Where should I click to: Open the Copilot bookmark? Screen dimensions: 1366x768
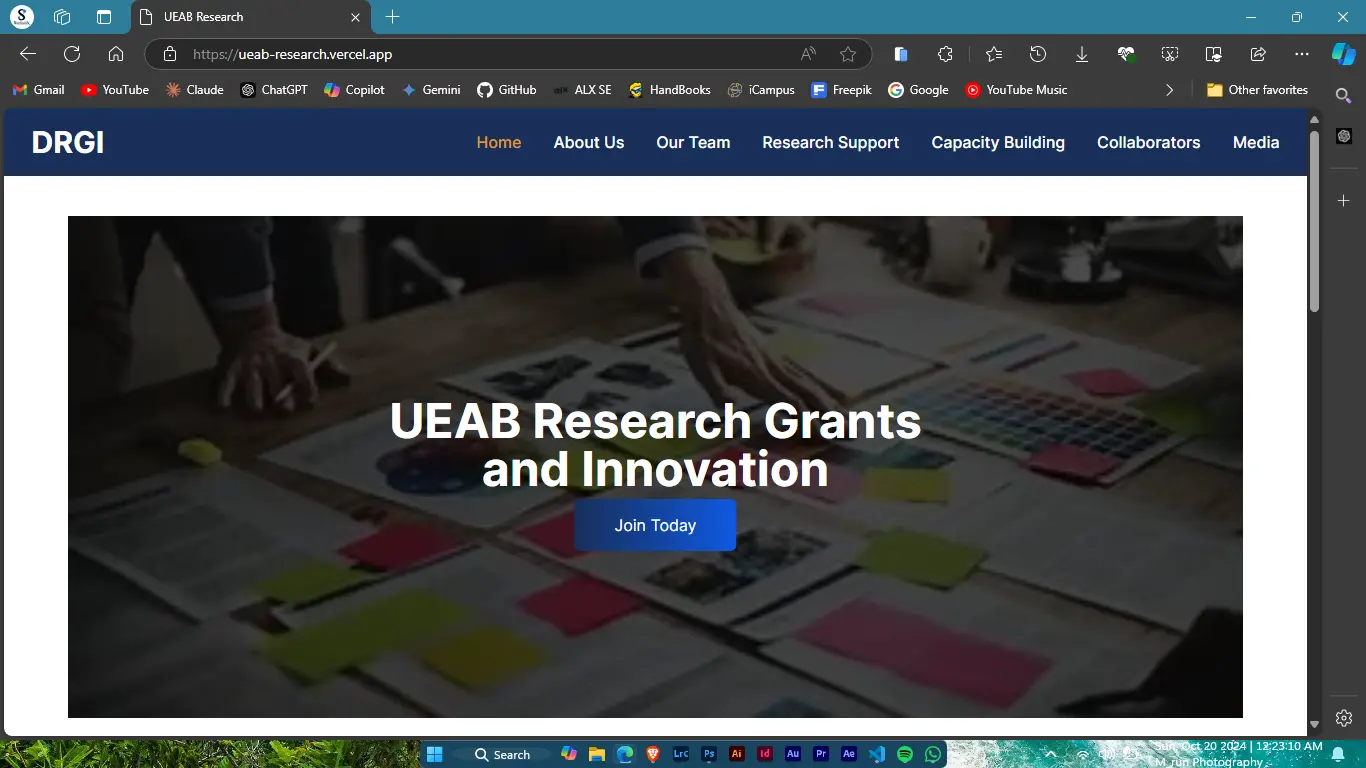coord(355,90)
